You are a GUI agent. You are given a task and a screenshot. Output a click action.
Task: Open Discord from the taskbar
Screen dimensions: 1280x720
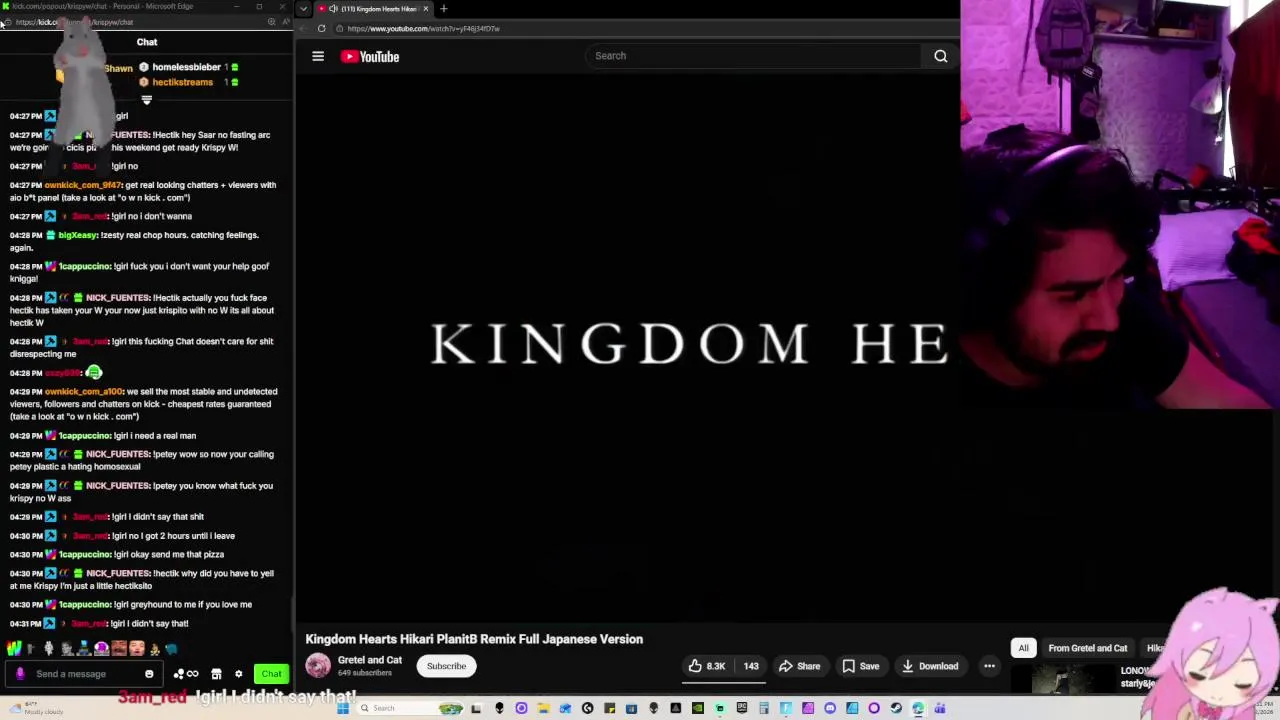point(830,708)
